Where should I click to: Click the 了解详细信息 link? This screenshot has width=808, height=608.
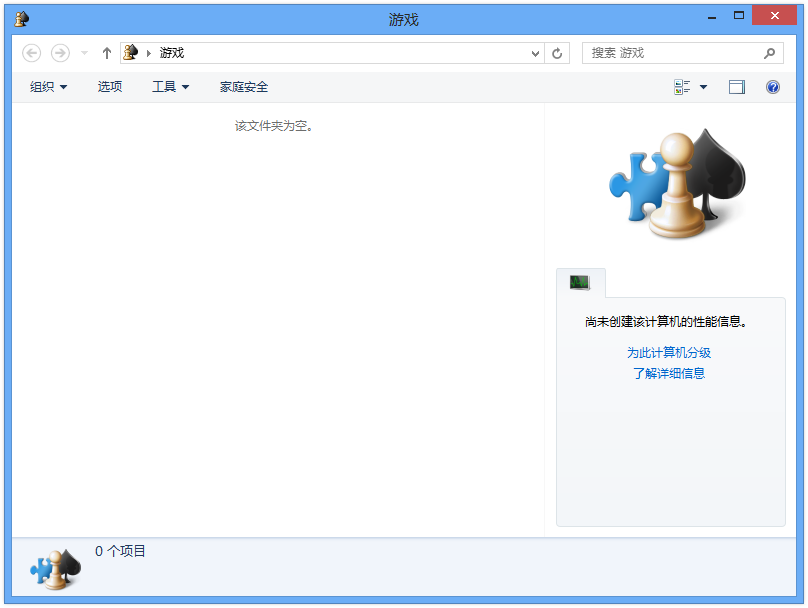click(x=669, y=373)
